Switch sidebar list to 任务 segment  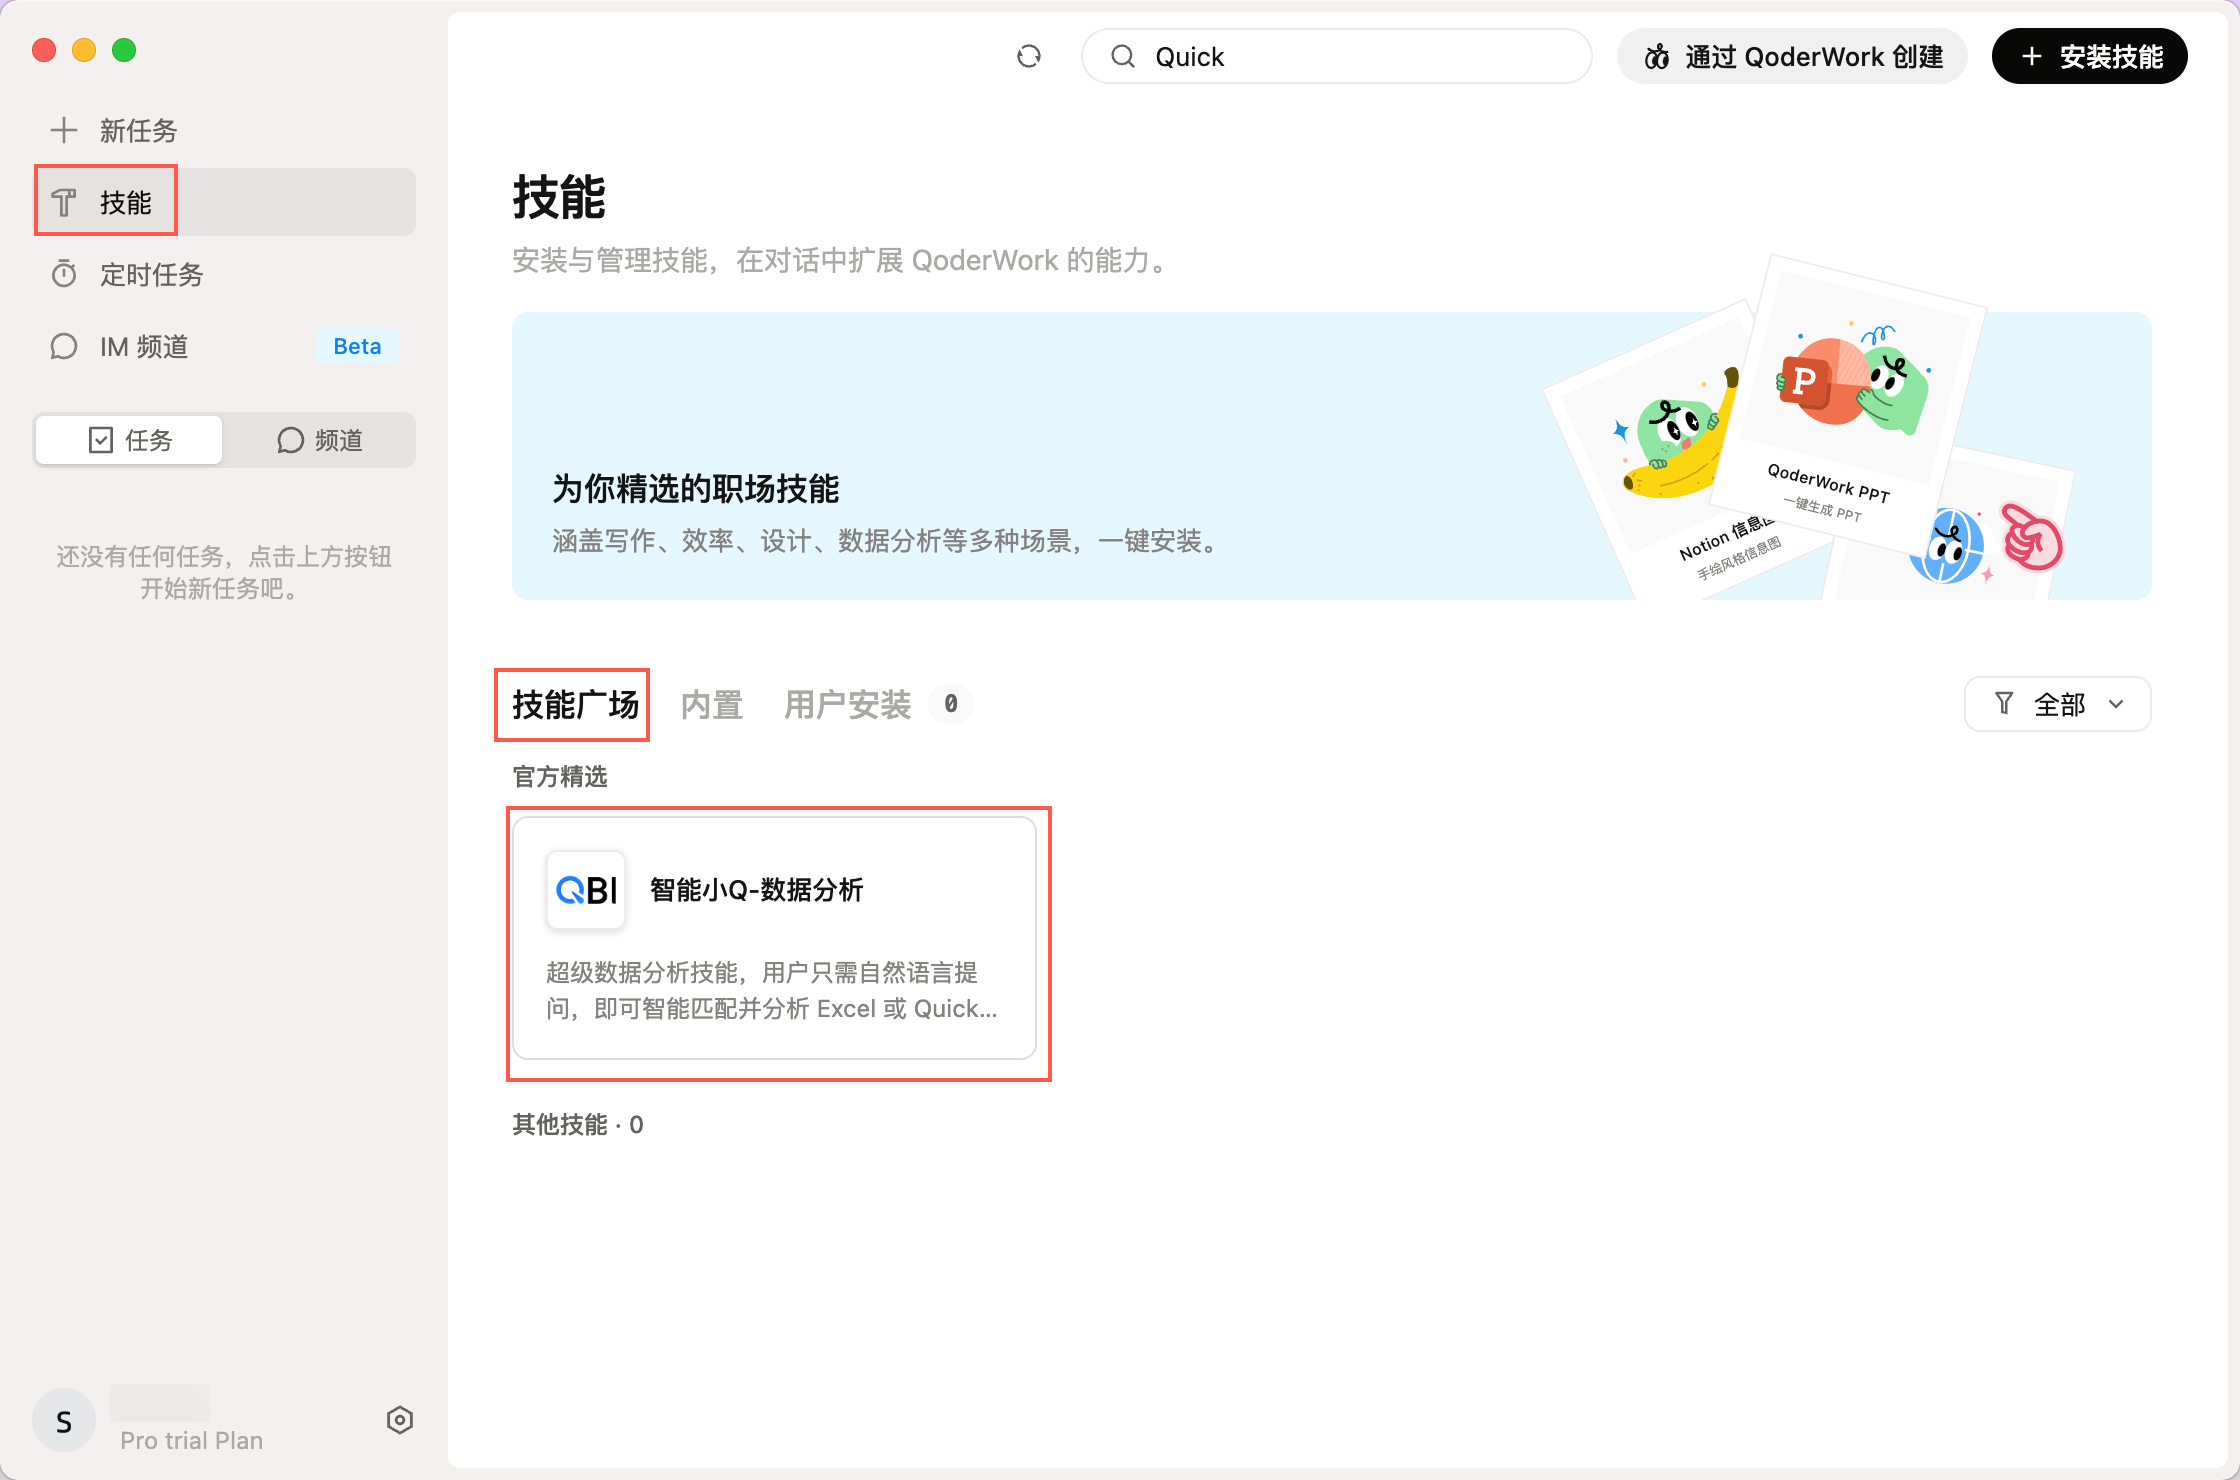[x=129, y=440]
